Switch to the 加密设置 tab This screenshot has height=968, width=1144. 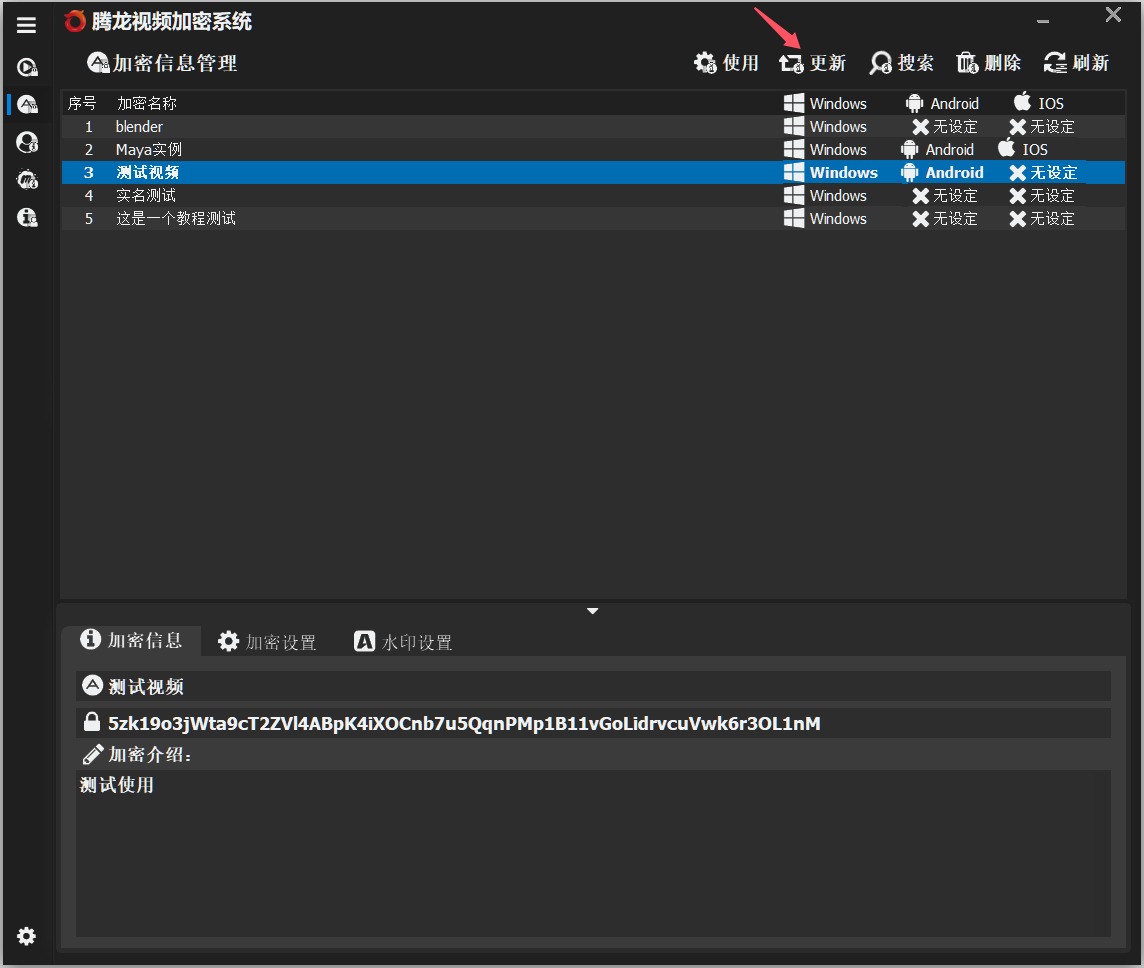coord(267,642)
